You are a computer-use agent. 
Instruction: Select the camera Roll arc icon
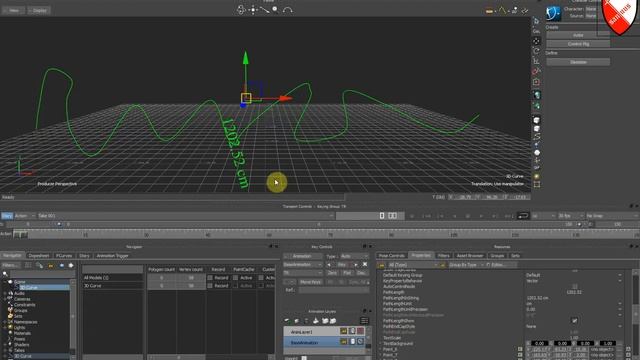(287, 10)
